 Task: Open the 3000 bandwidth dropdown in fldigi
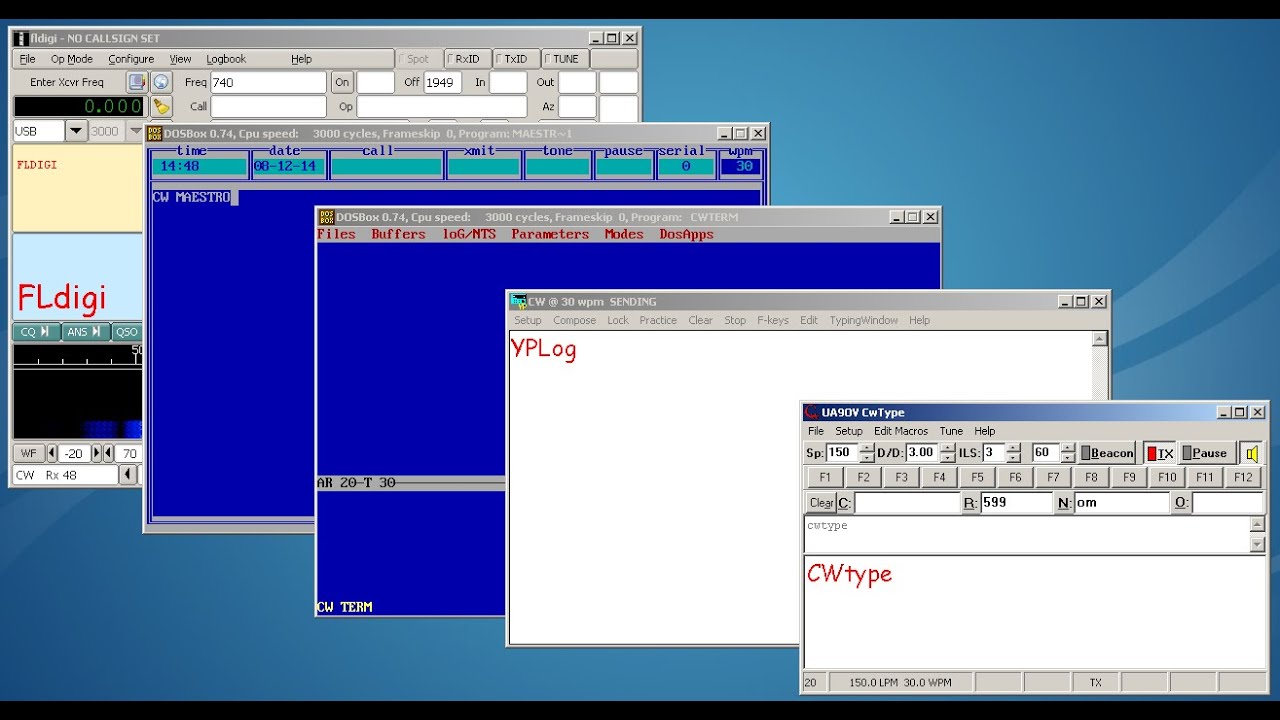pyautogui.click(x=136, y=131)
